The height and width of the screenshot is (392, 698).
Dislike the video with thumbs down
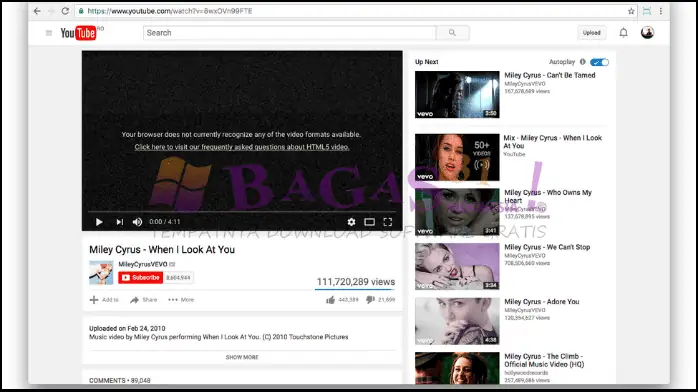[370, 300]
